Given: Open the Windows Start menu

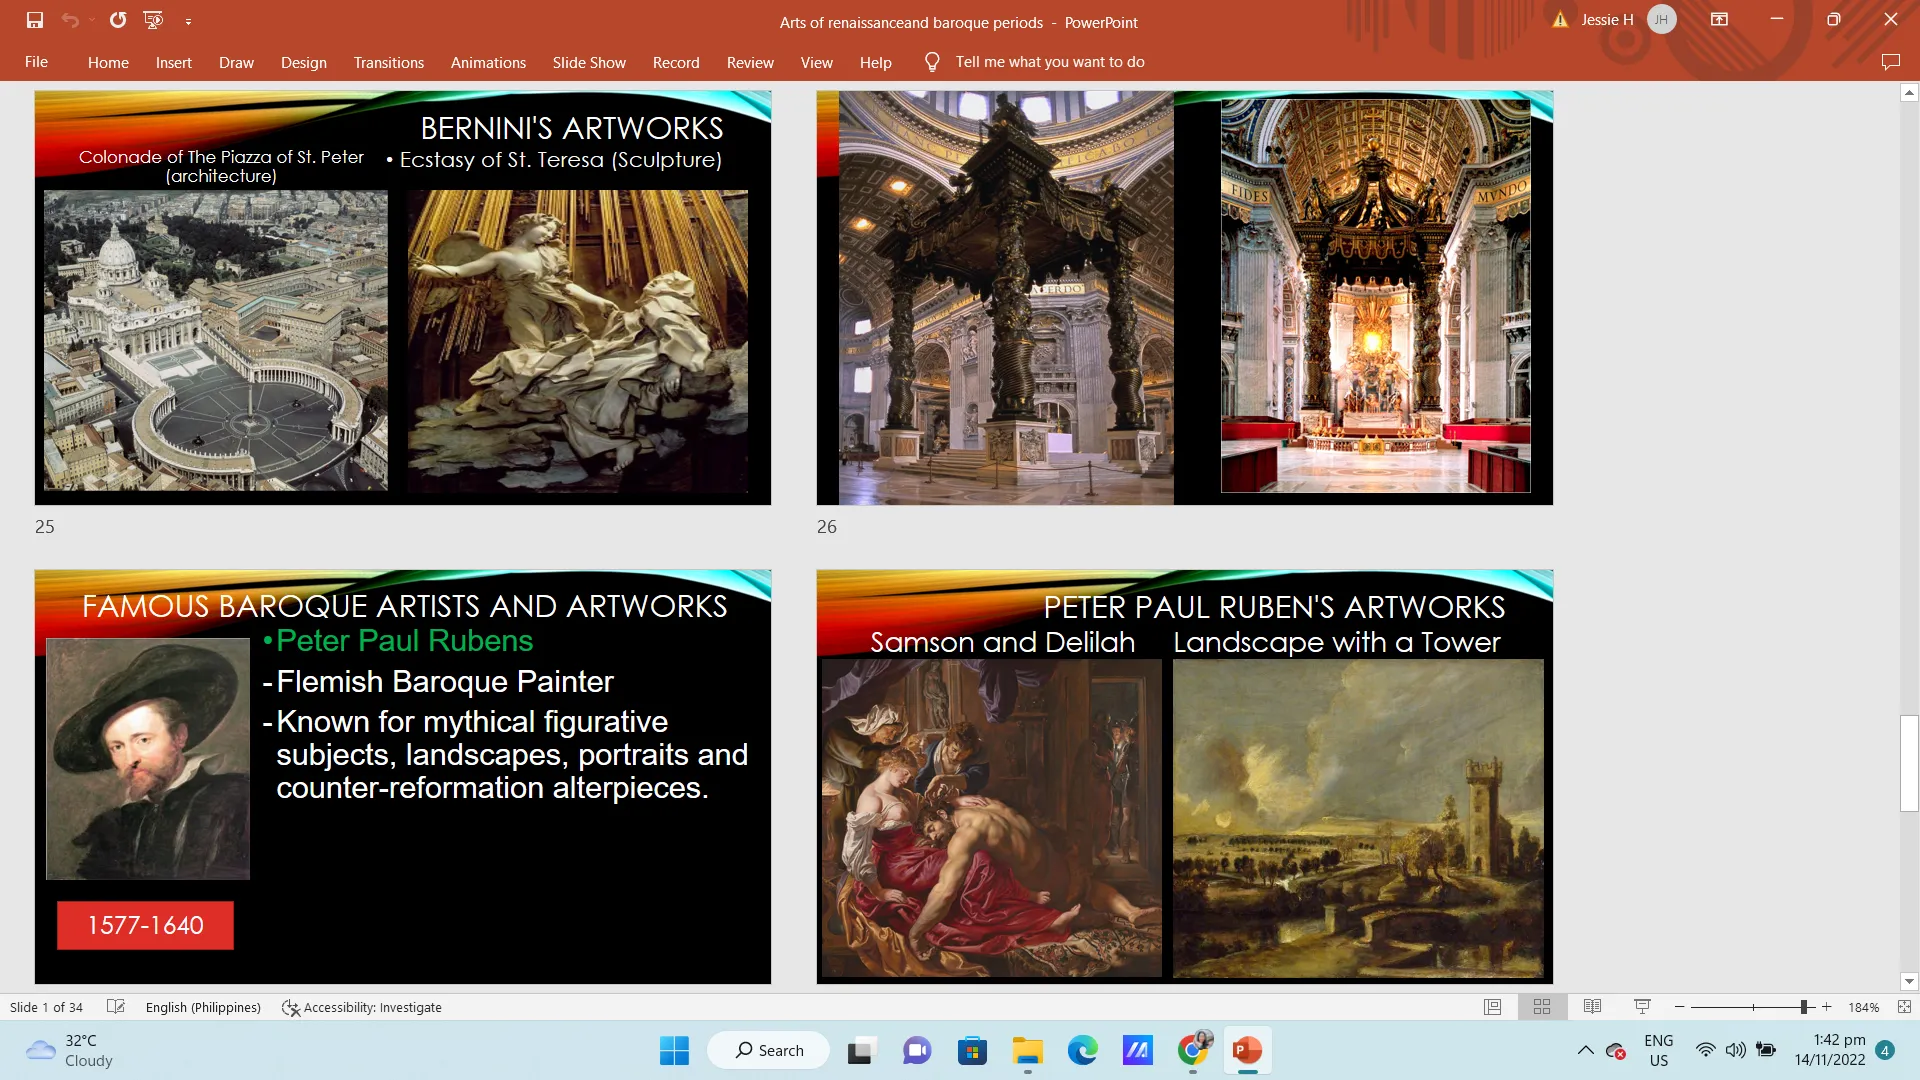Looking at the screenshot, I should [674, 1051].
